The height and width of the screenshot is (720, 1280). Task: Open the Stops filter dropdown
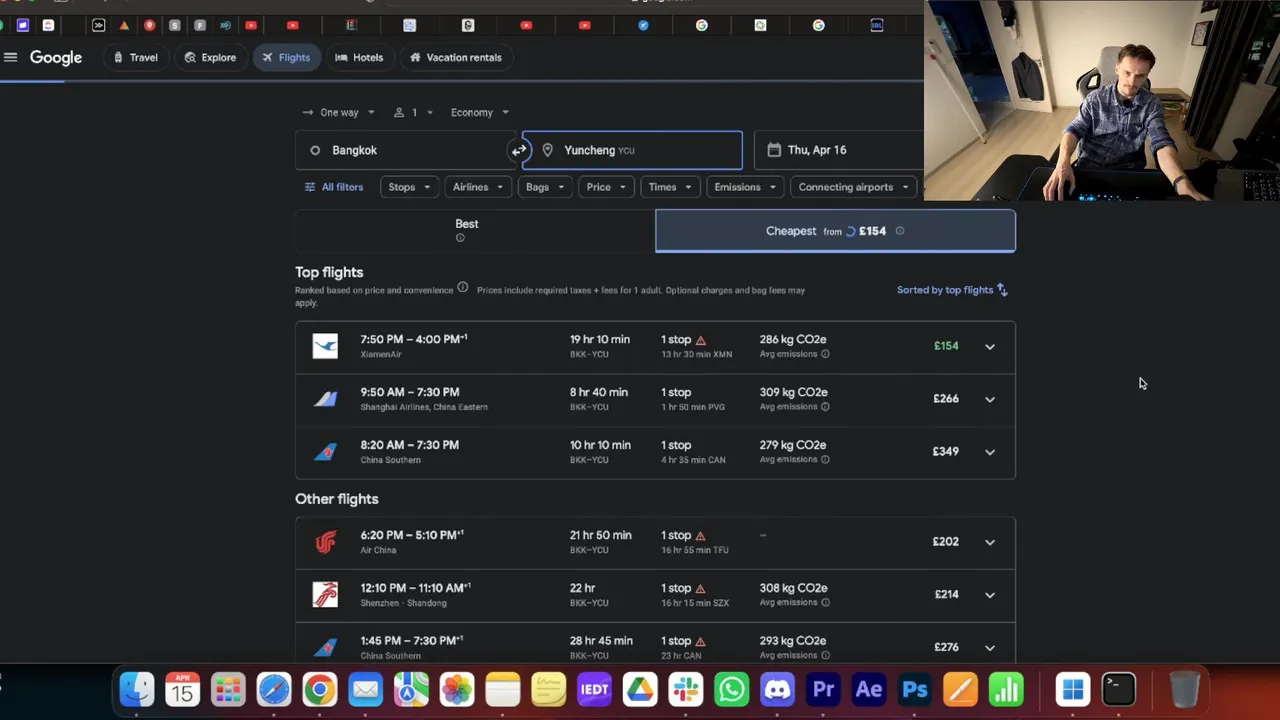coord(409,187)
